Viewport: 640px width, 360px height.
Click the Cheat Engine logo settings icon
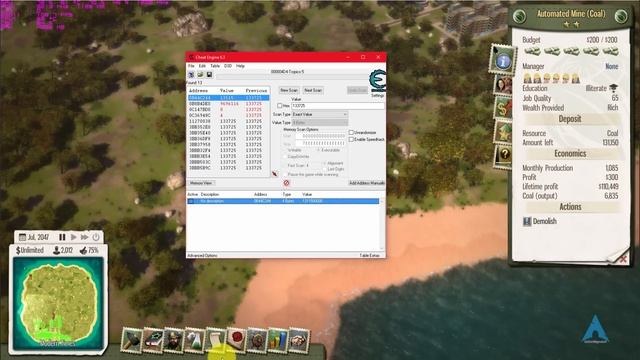(x=378, y=81)
